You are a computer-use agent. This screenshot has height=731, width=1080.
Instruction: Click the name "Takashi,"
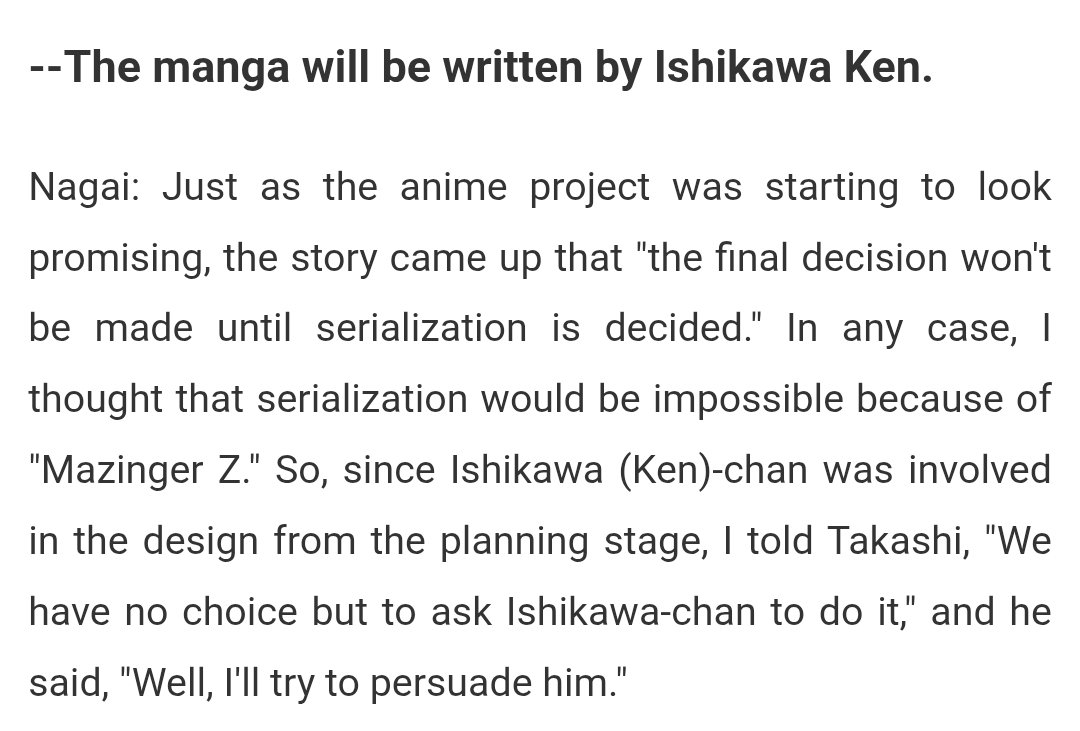[898, 541]
